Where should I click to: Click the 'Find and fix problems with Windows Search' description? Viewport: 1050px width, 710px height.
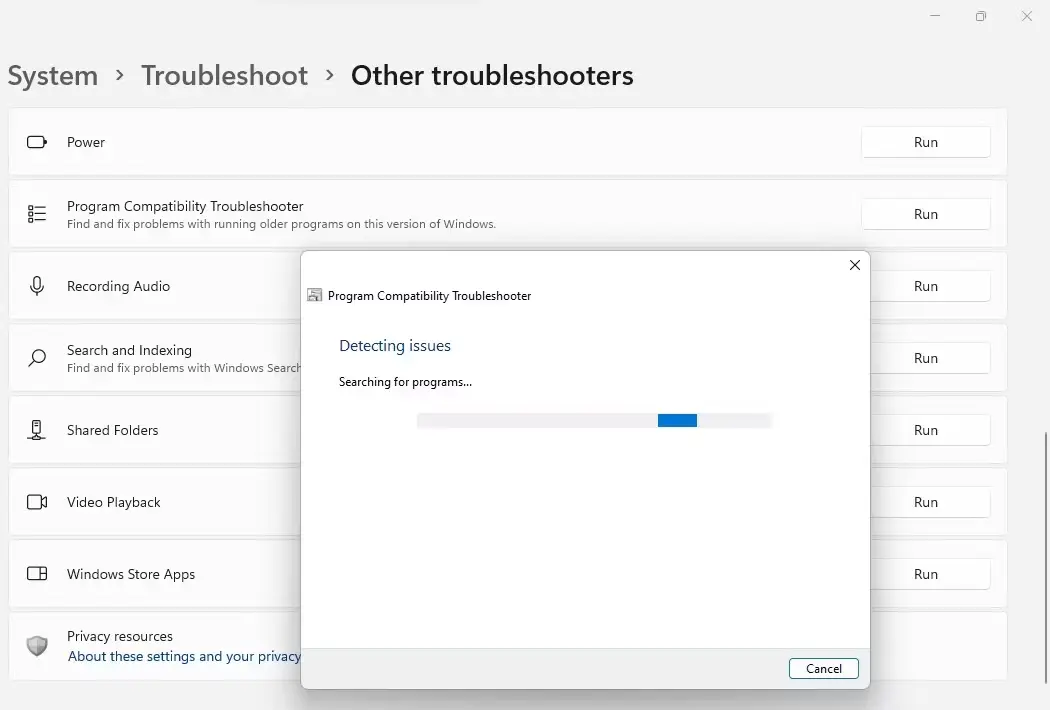point(184,368)
